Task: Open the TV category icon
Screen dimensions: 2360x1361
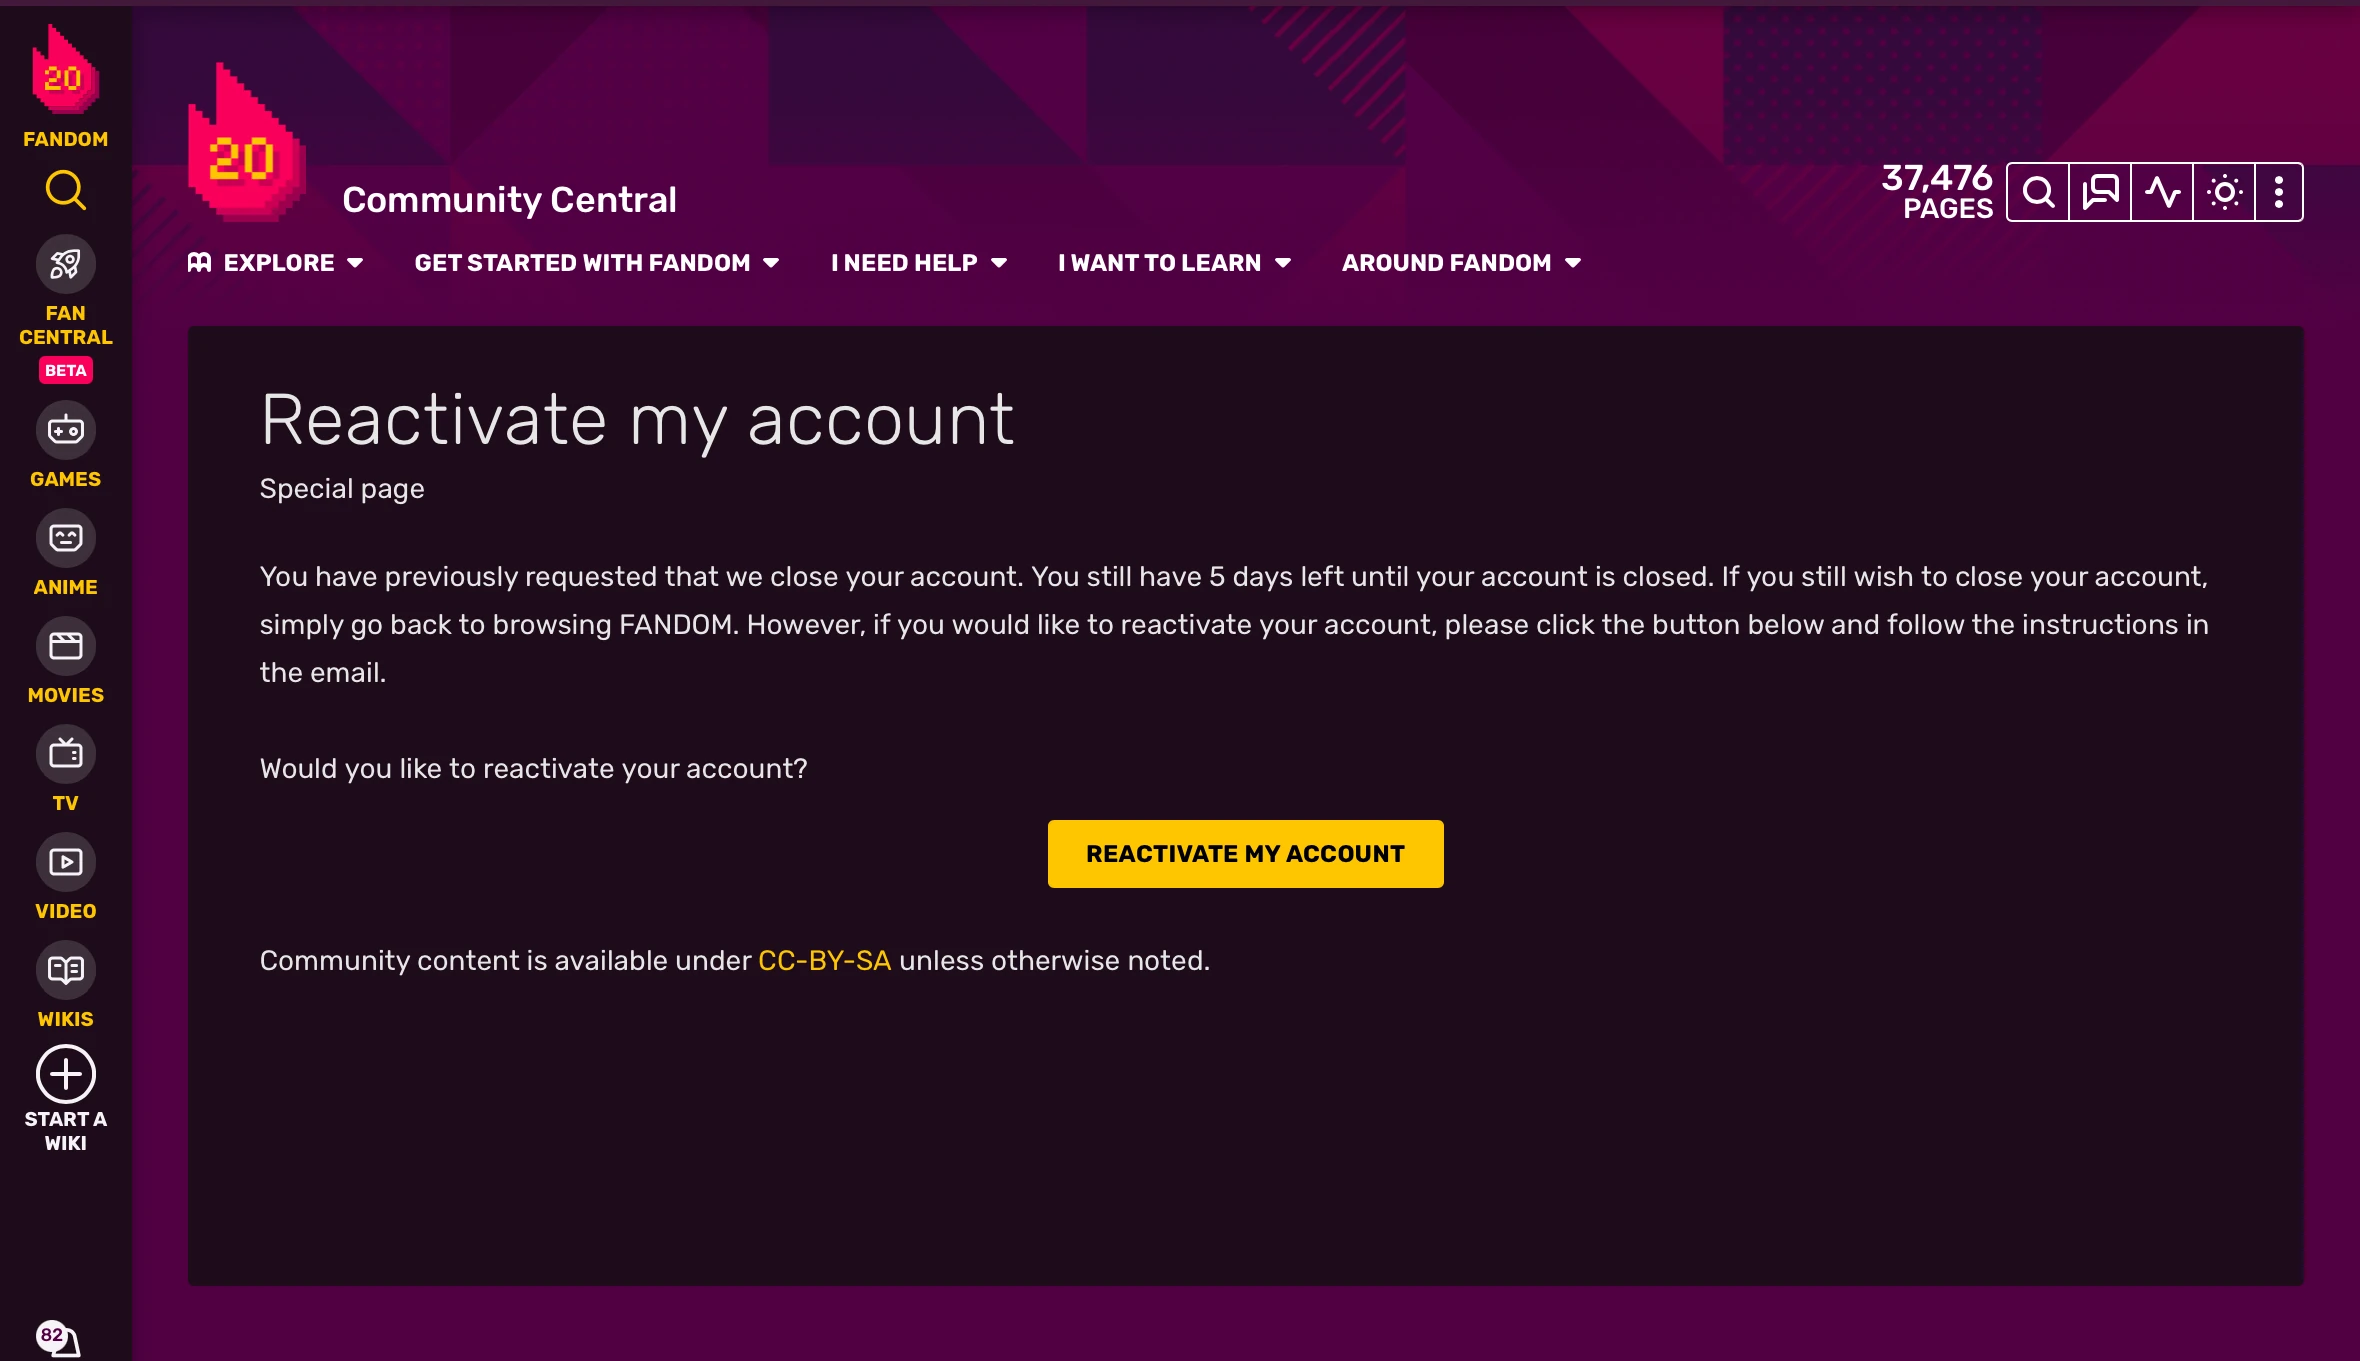Action: point(65,755)
